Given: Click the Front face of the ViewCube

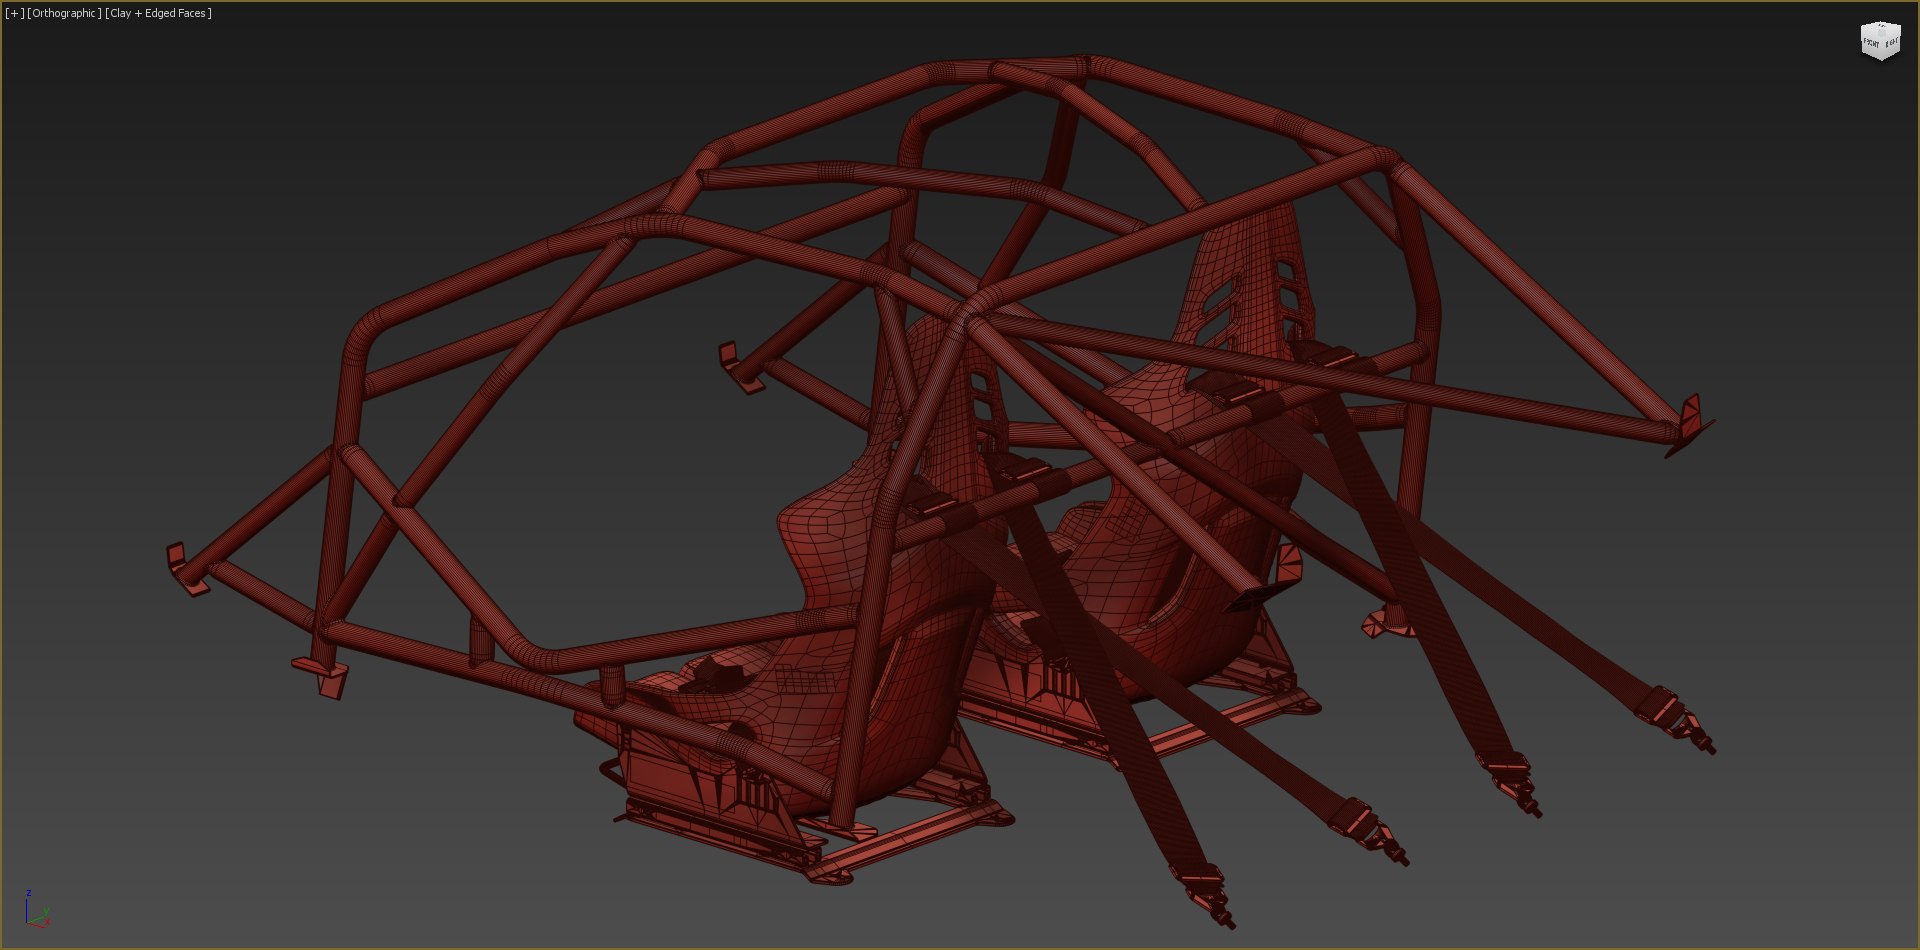Looking at the screenshot, I should [x=1870, y=43].
